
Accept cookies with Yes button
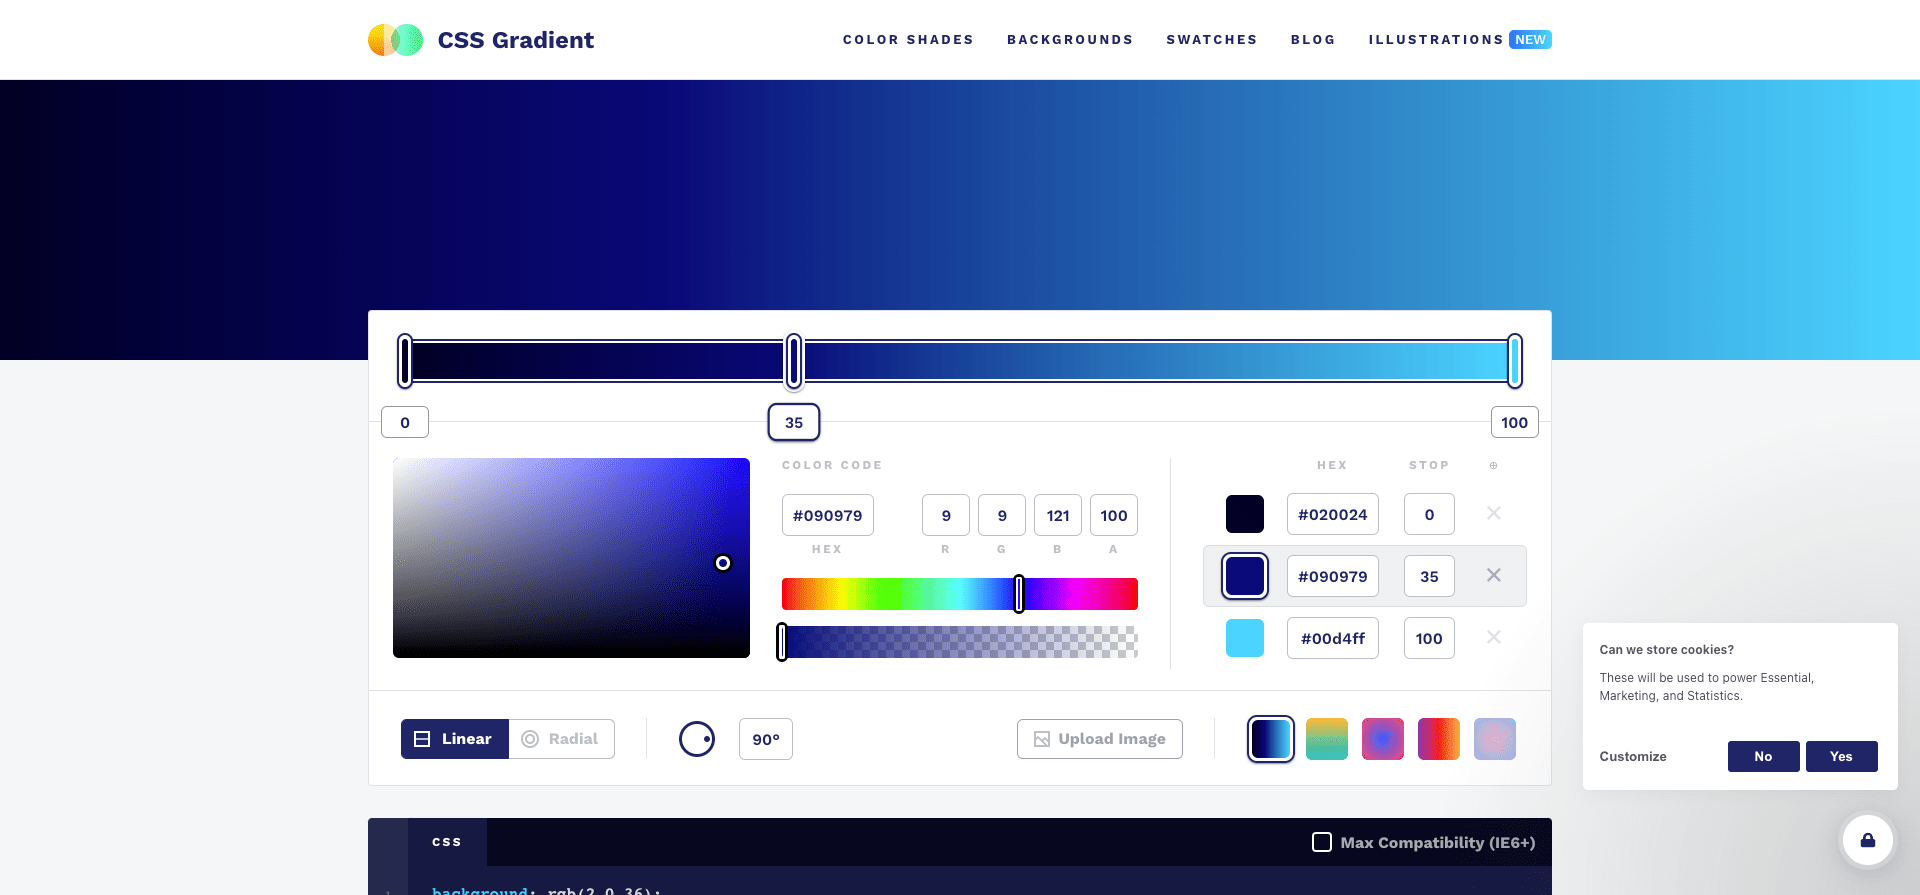click(x=1842, y=756)
